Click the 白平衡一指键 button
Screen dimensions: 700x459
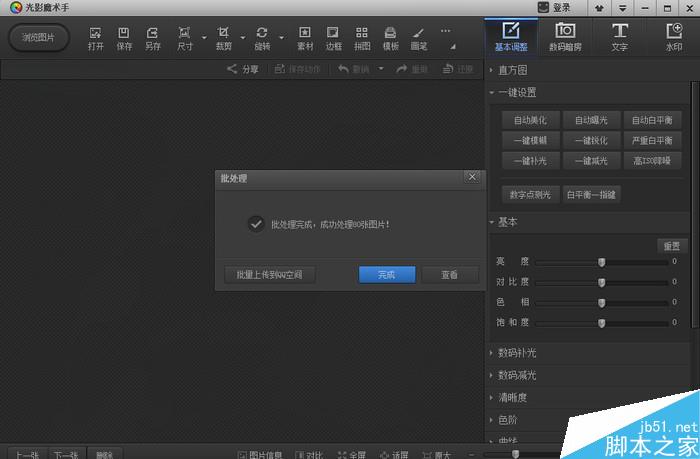tap(592, 195)
